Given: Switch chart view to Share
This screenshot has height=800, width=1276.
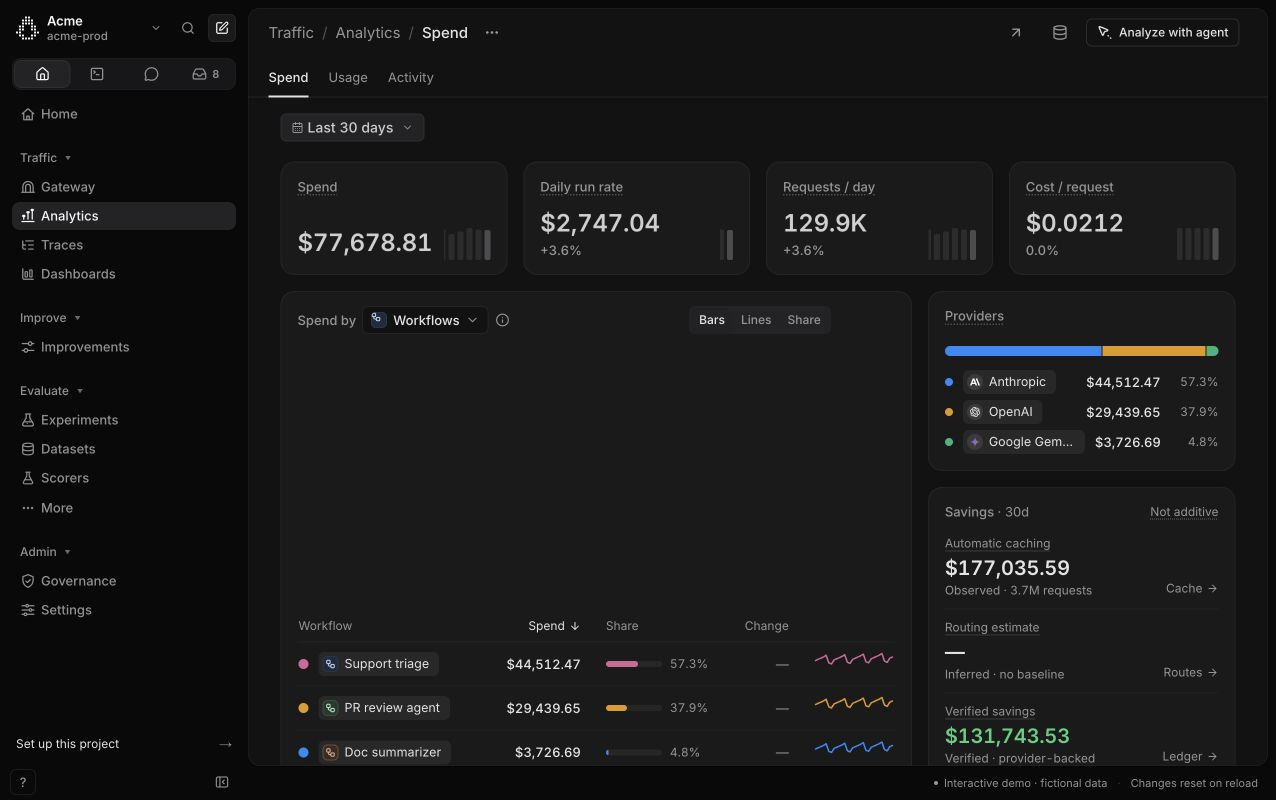Looking at the screenshot, I should click(x=804, y=320).
